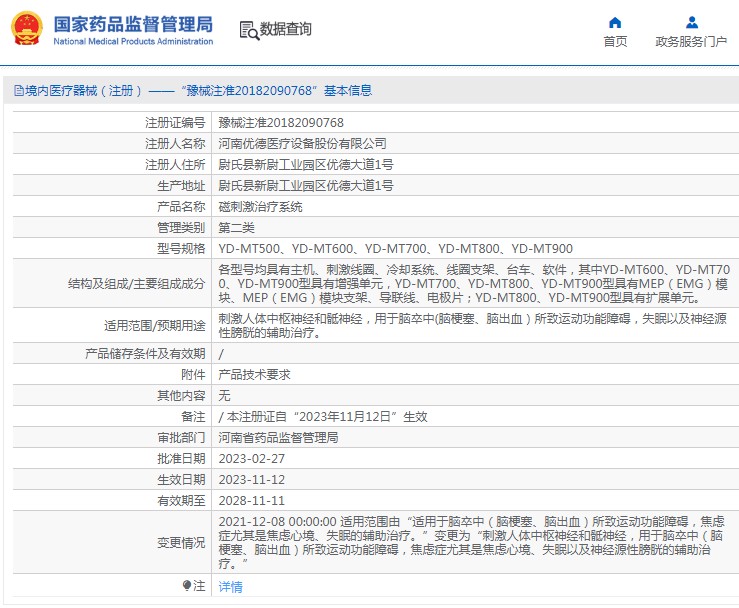Click the 数据查询 magnifier document icon
The image size is (739, 608).
pyautogui.click(x=248, y=30)
